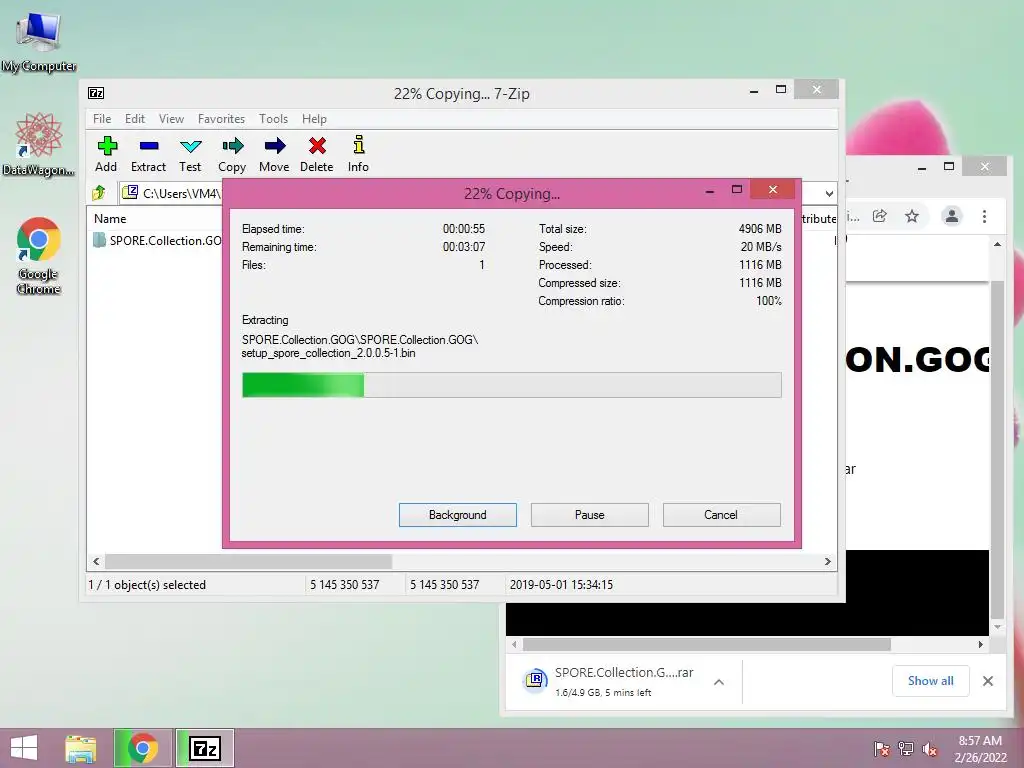The width and height of the screenshot is (1024, 768).
Task: Click the taskbar clock showing 8:57 AM
Action: pyautogui.click(x=980, y=749)
